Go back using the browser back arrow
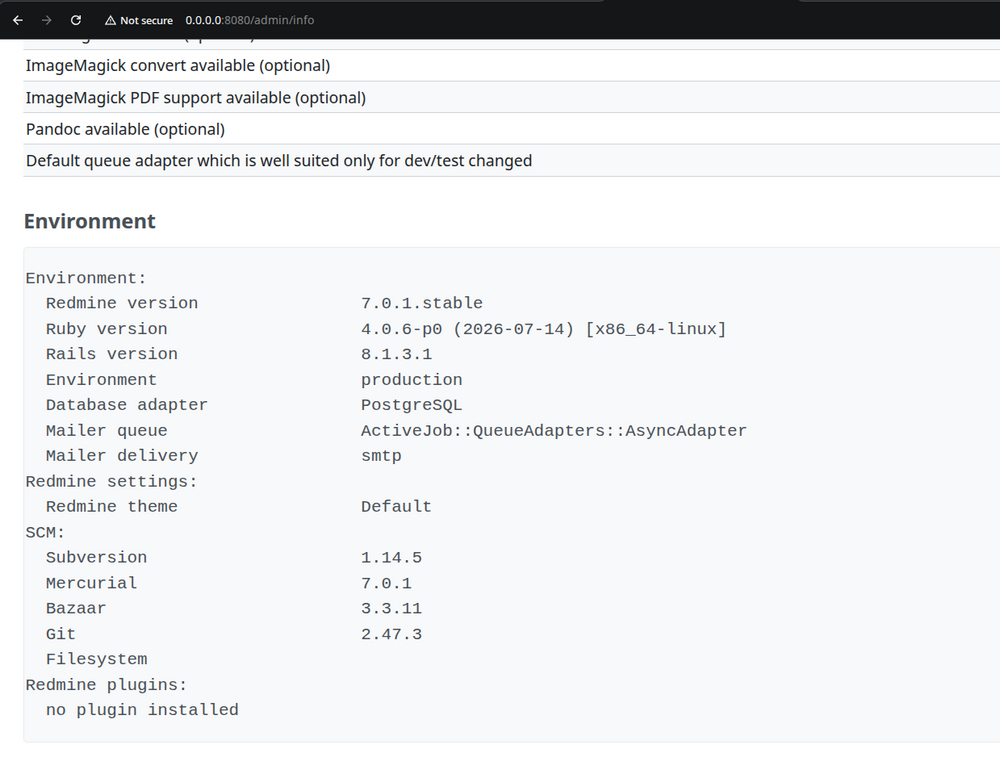The height and width of the screenshot is (774, 1000). click(x=18, y=20)
